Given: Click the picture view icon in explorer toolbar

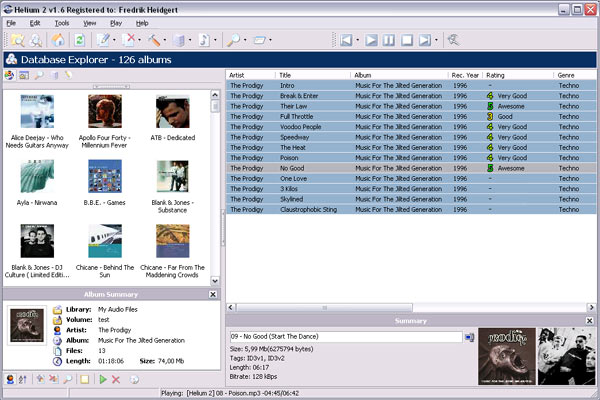Looking at the screenshot, I should click(x=24, y=75).
